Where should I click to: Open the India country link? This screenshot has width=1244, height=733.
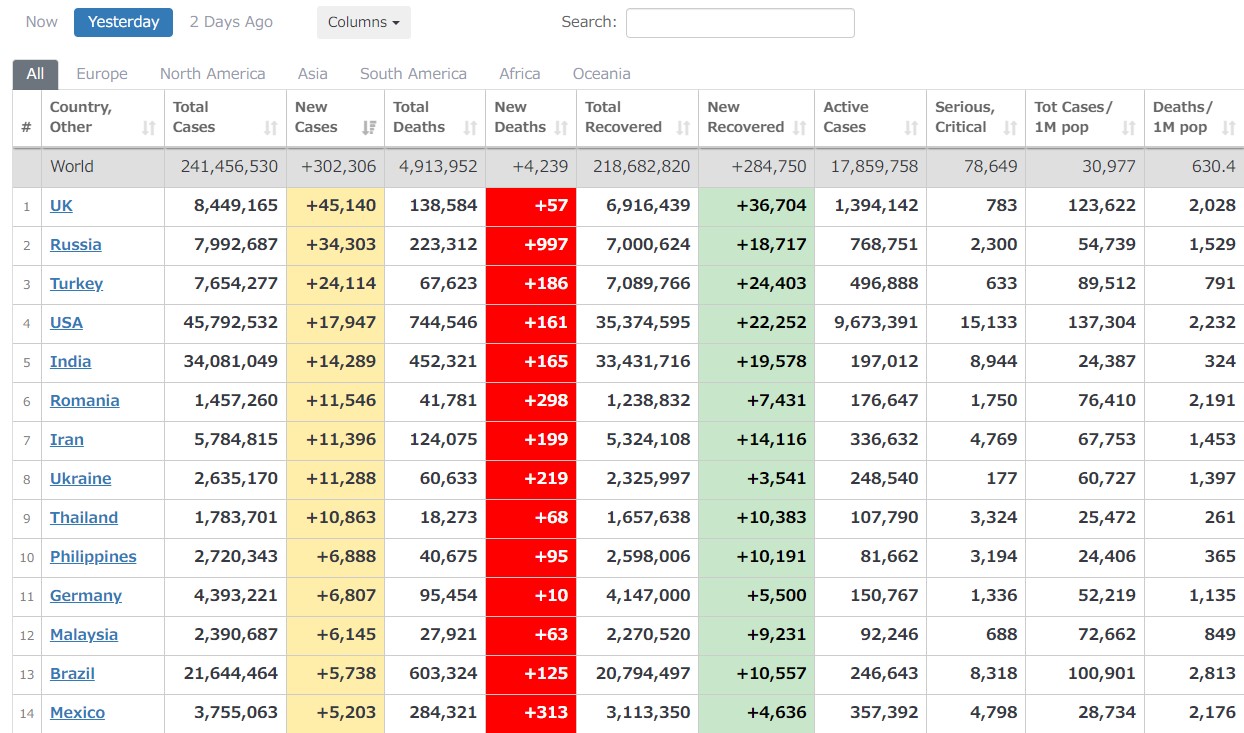[x=71, y=362]
